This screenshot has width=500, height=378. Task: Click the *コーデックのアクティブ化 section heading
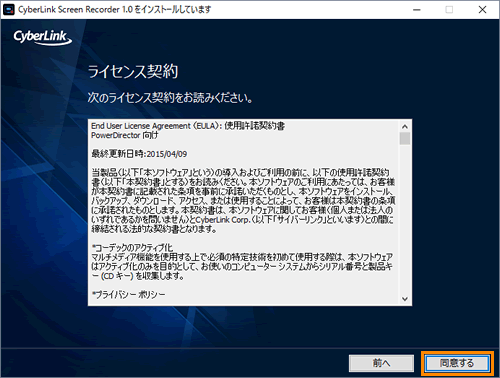132,248
